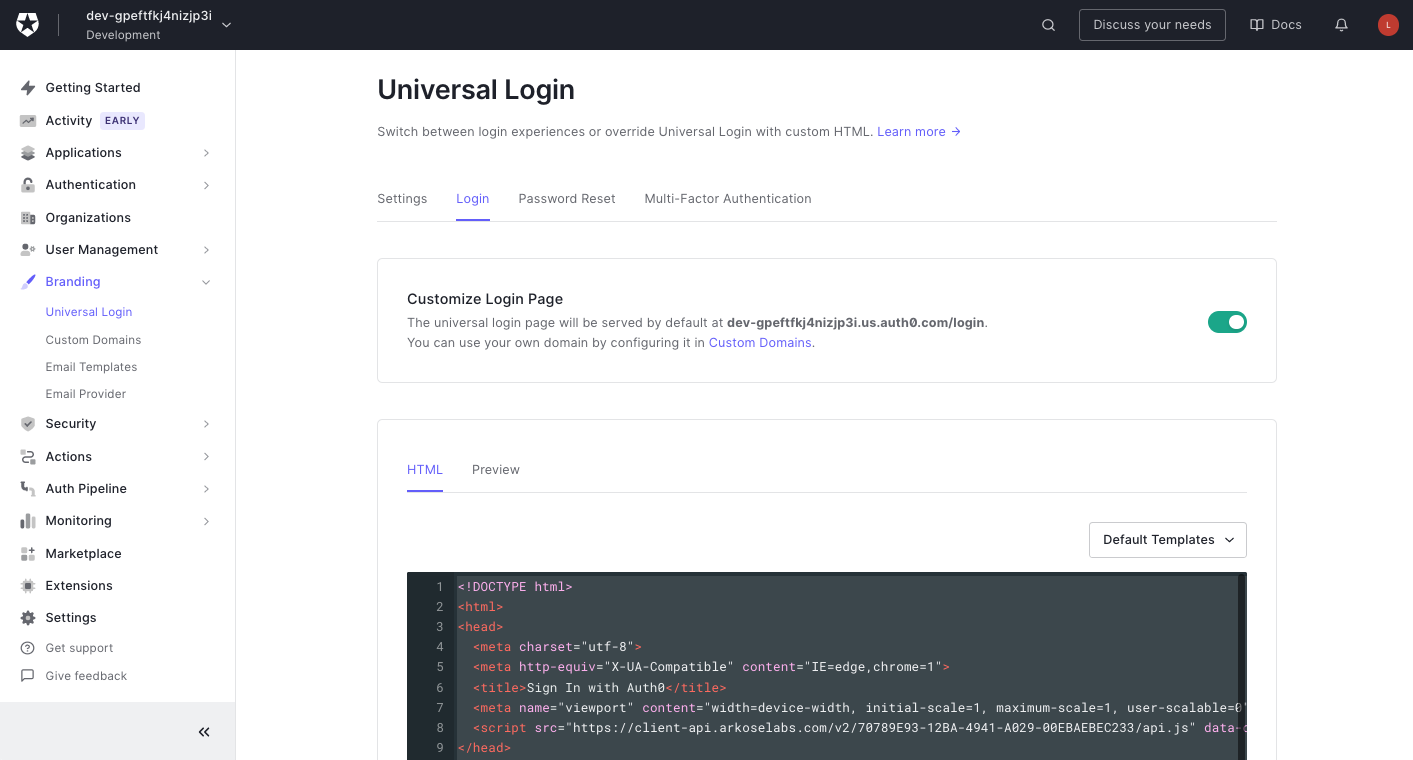Image resolution: width=1413 pixels, height=760 pixels.
Task: Open the tenant switcher dropdown
Action: pos(158,25)
